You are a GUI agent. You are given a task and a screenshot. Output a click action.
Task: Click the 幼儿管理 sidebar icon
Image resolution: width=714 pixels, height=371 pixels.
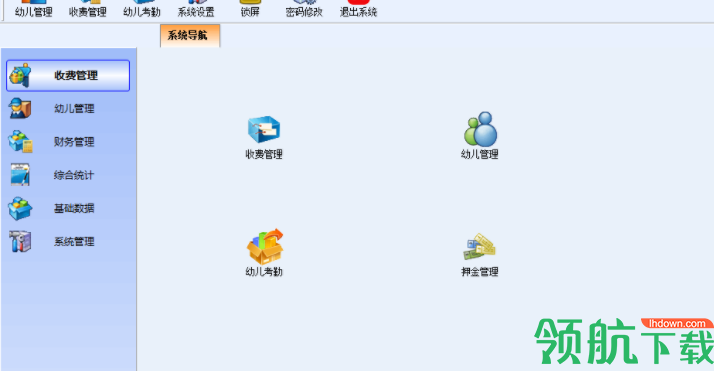click(20, 108)
